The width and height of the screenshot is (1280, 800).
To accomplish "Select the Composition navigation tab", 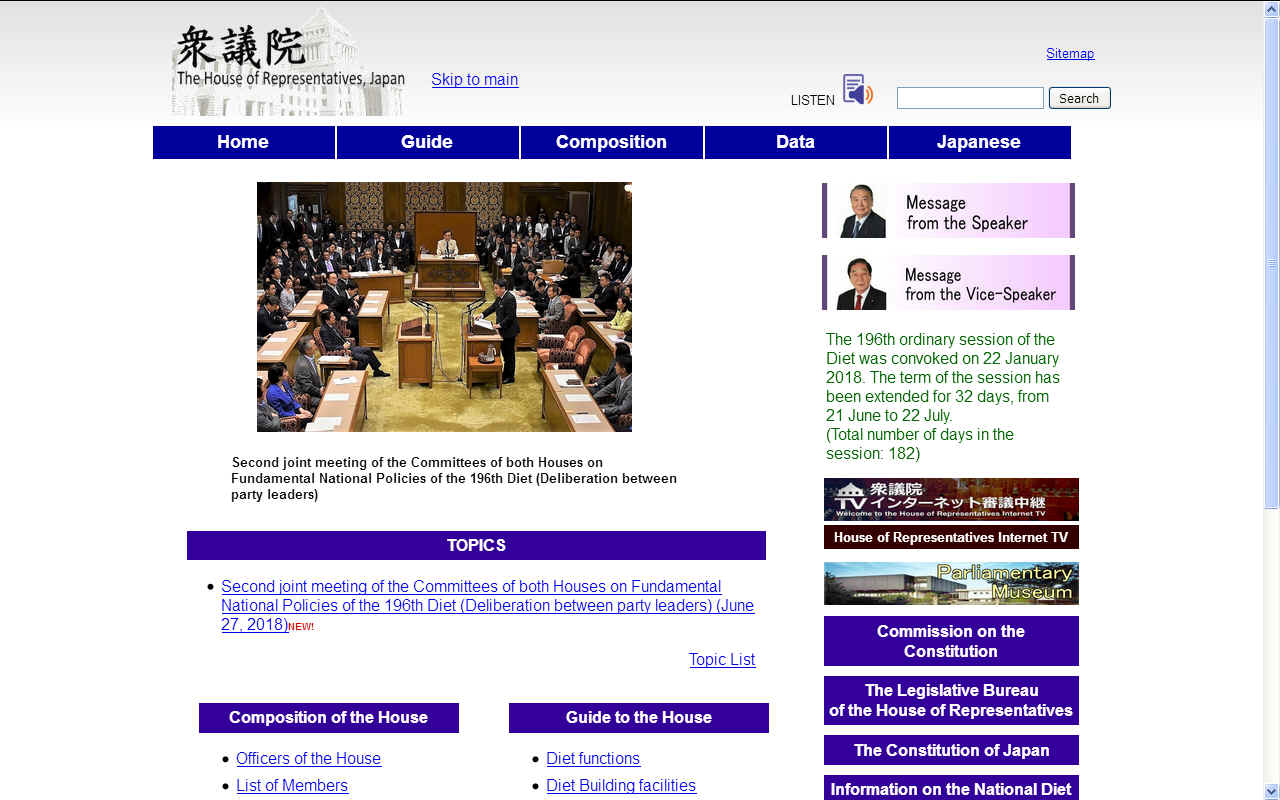I will [x=611, y=142].
